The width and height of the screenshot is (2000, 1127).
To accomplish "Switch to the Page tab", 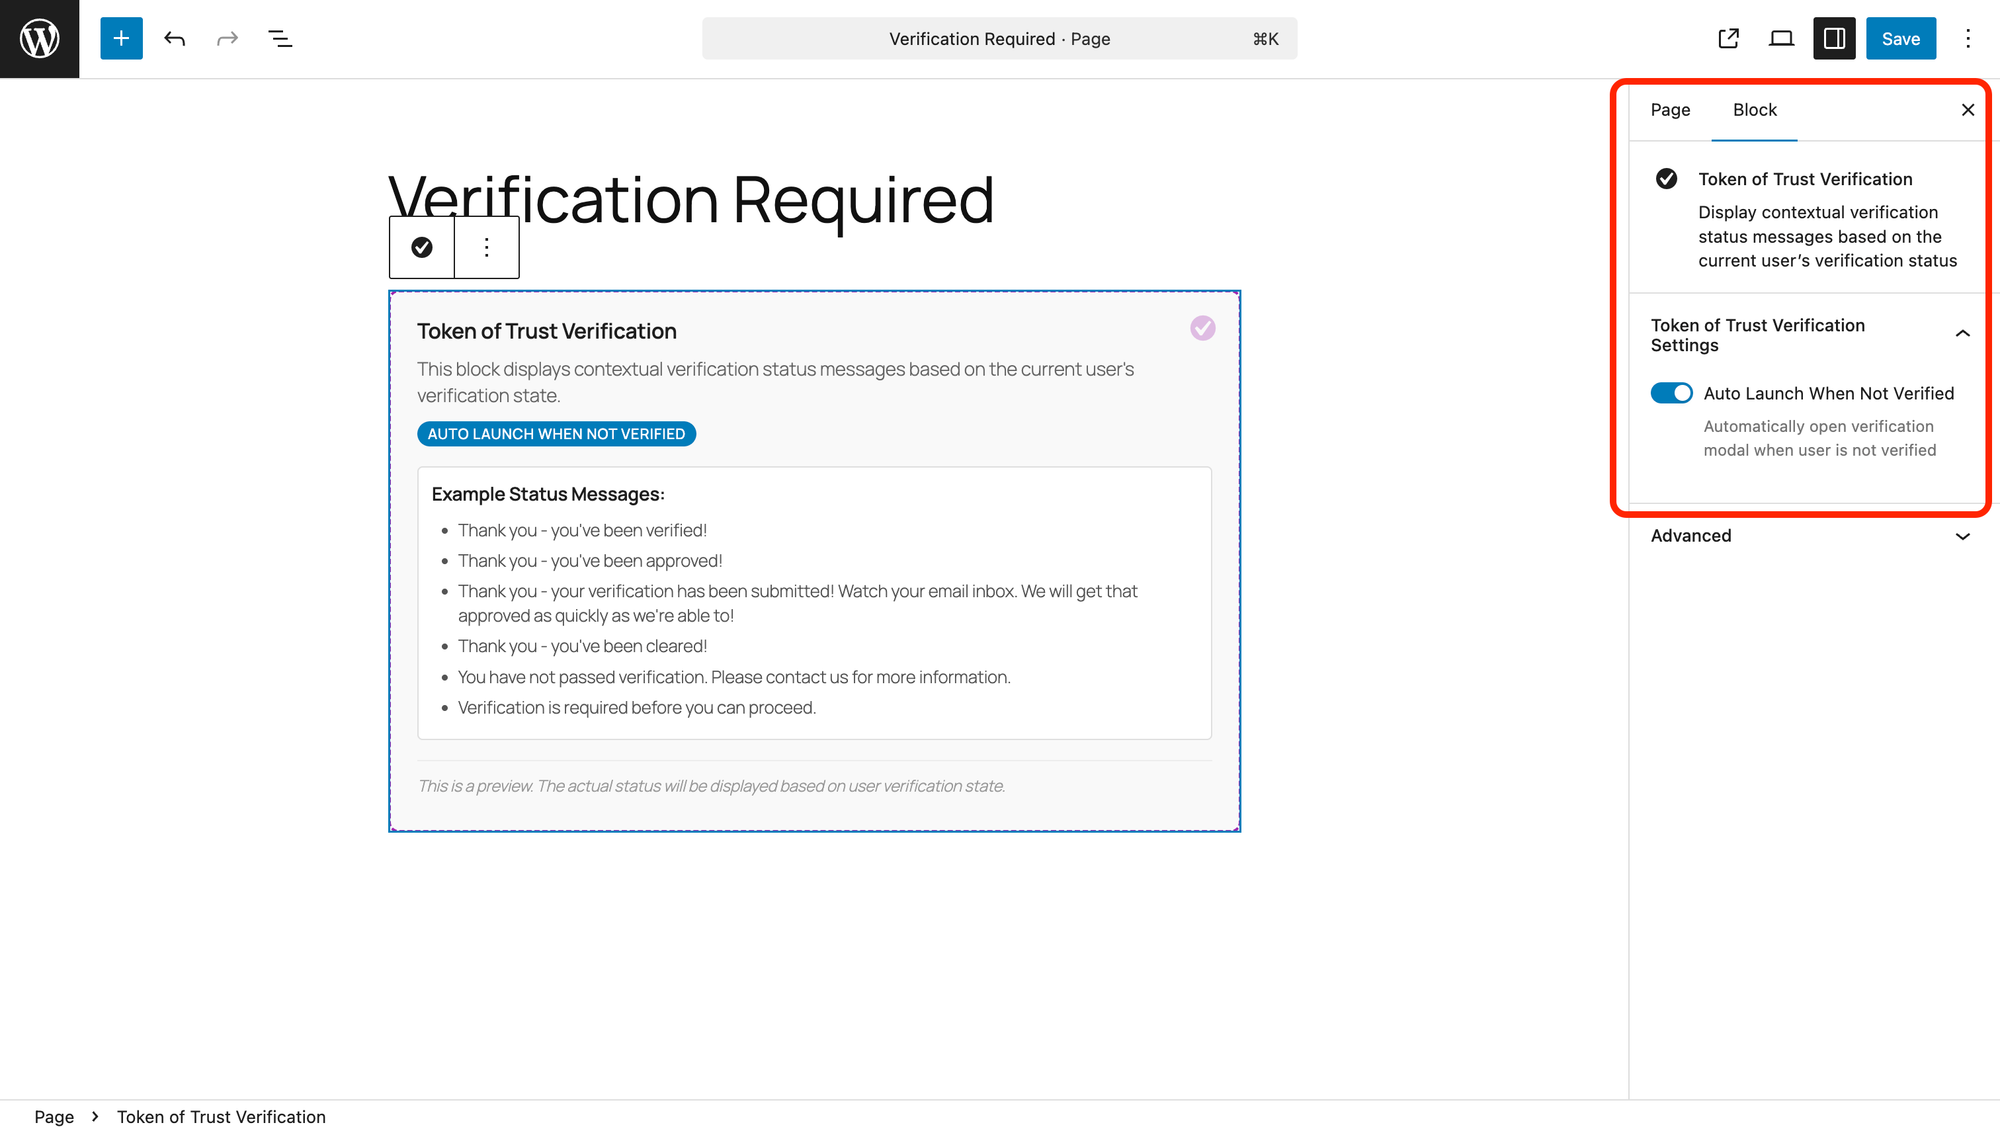I will 1670,110.
